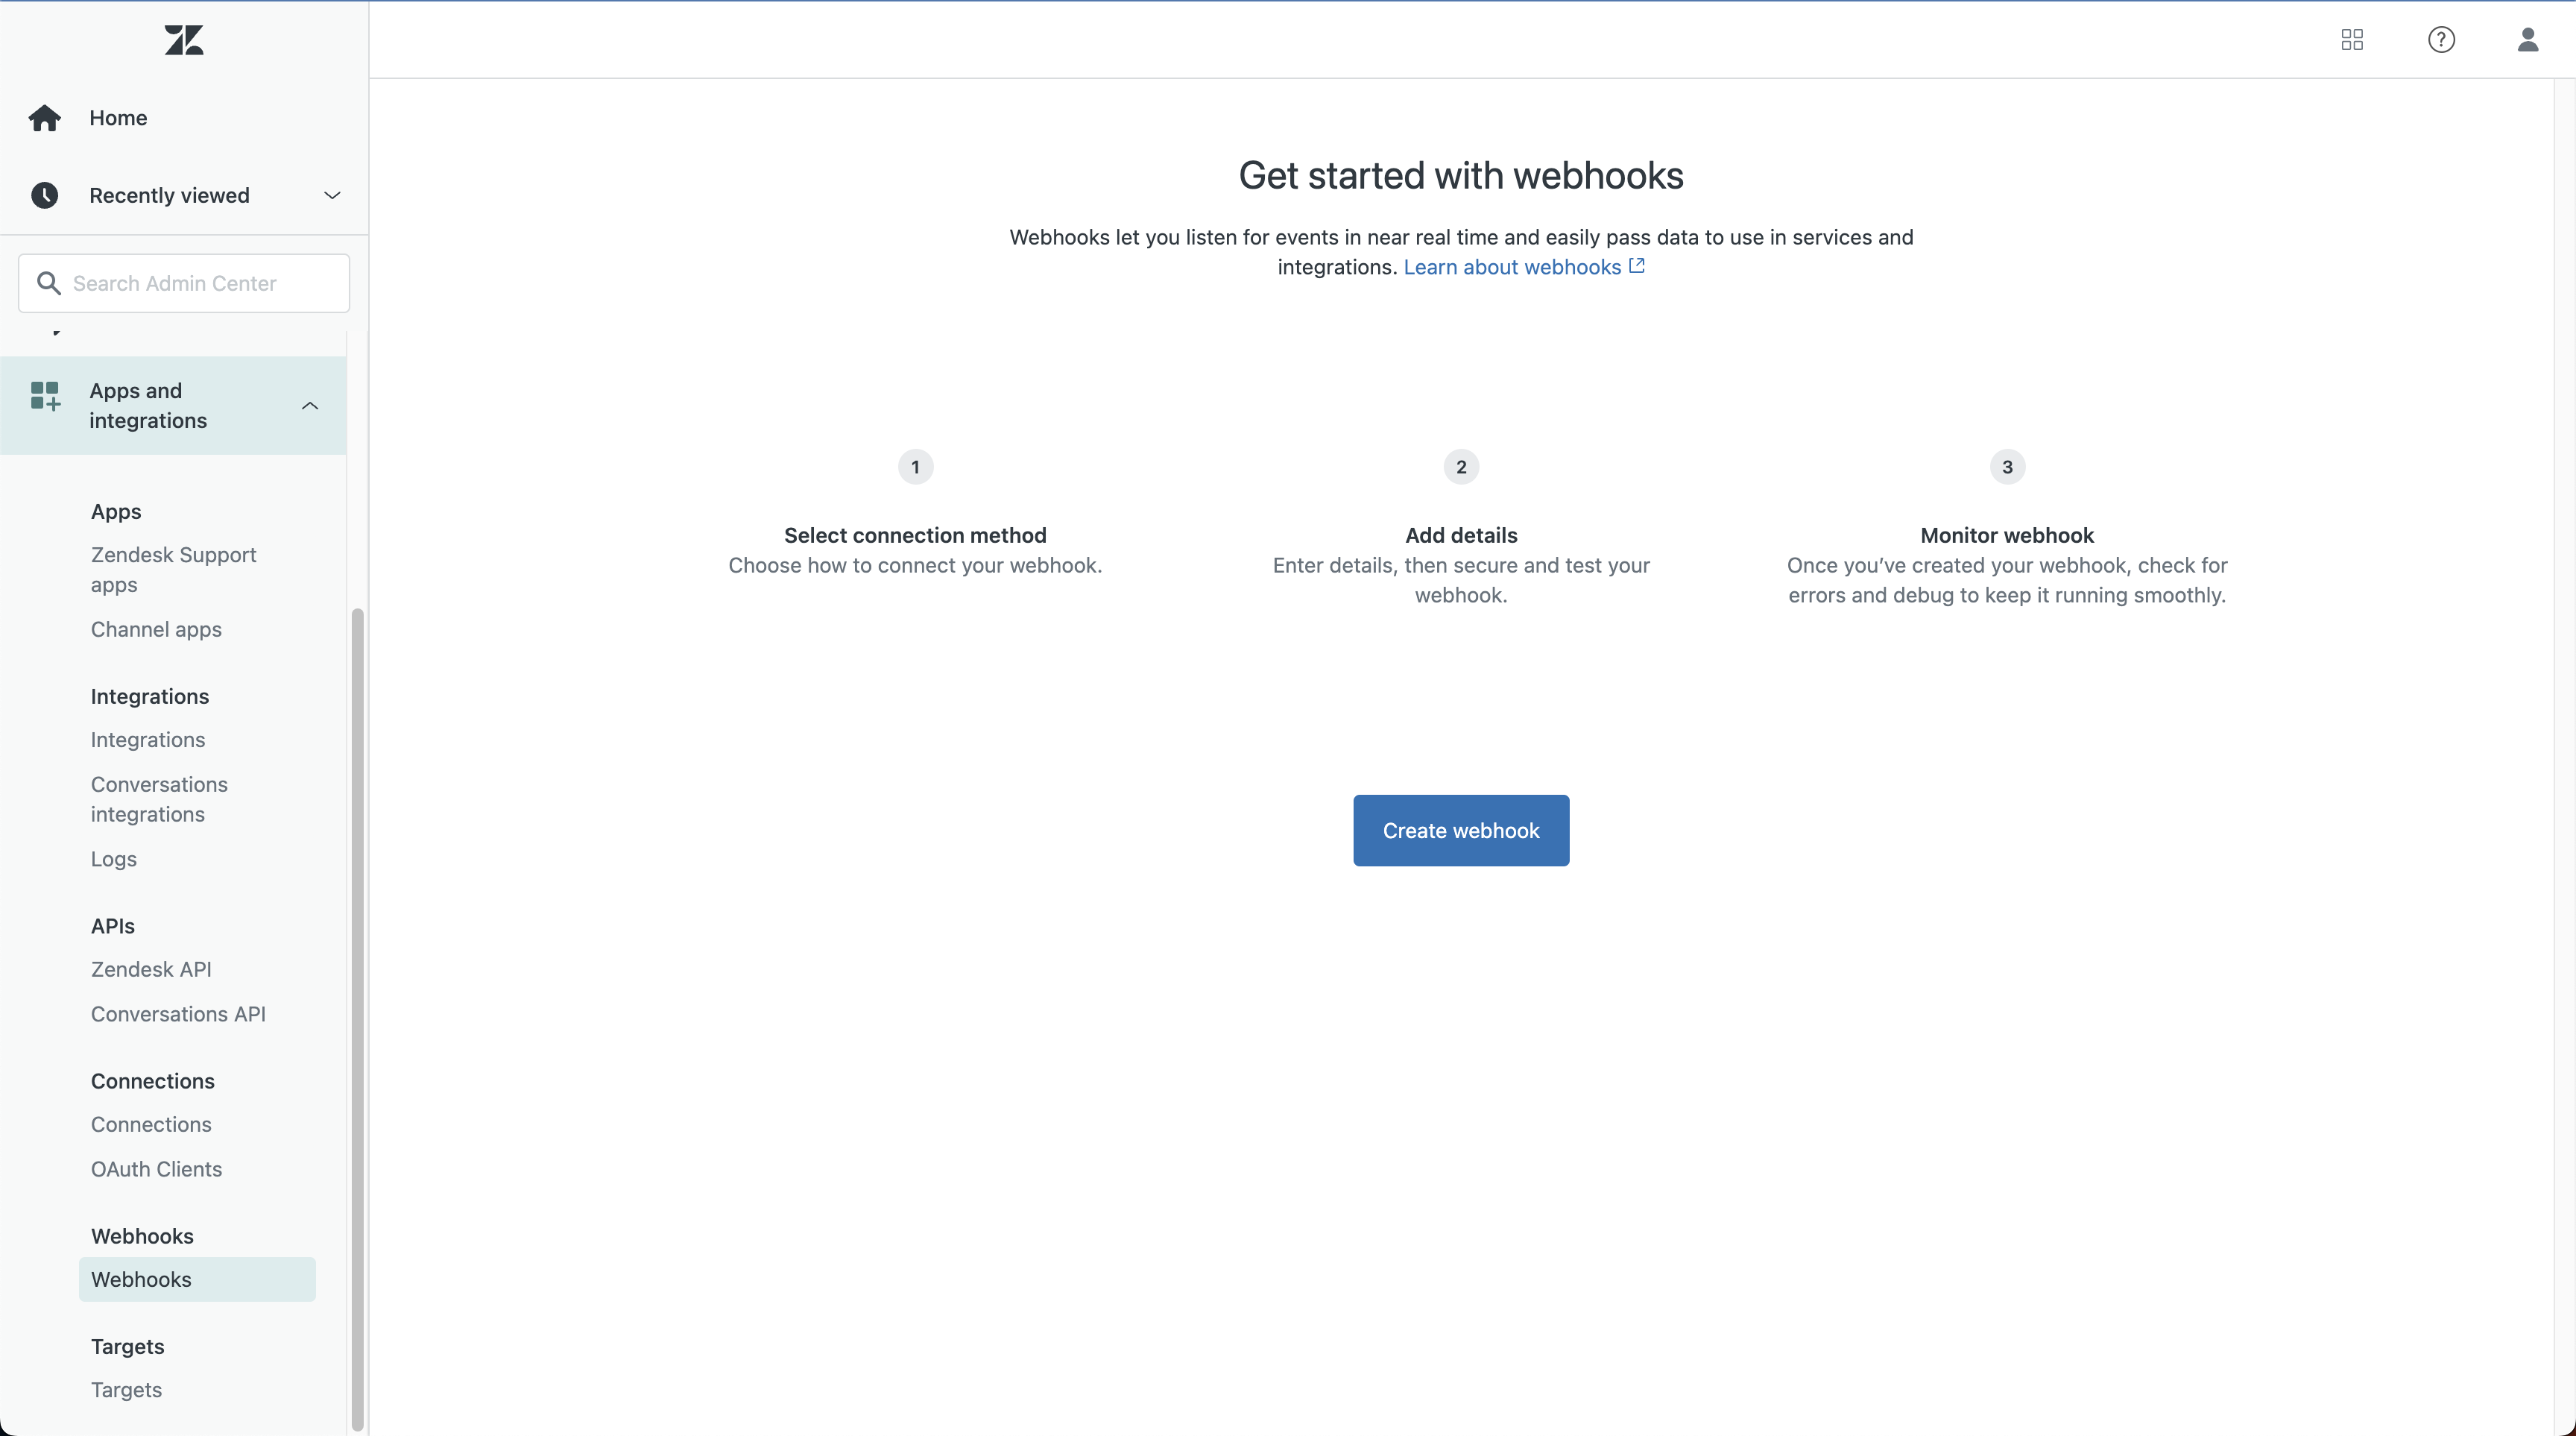The height and width of the screenshot is (1436, 2576).
Task: Click the bold Connections group heading
Action: (x=153, y=1081)
